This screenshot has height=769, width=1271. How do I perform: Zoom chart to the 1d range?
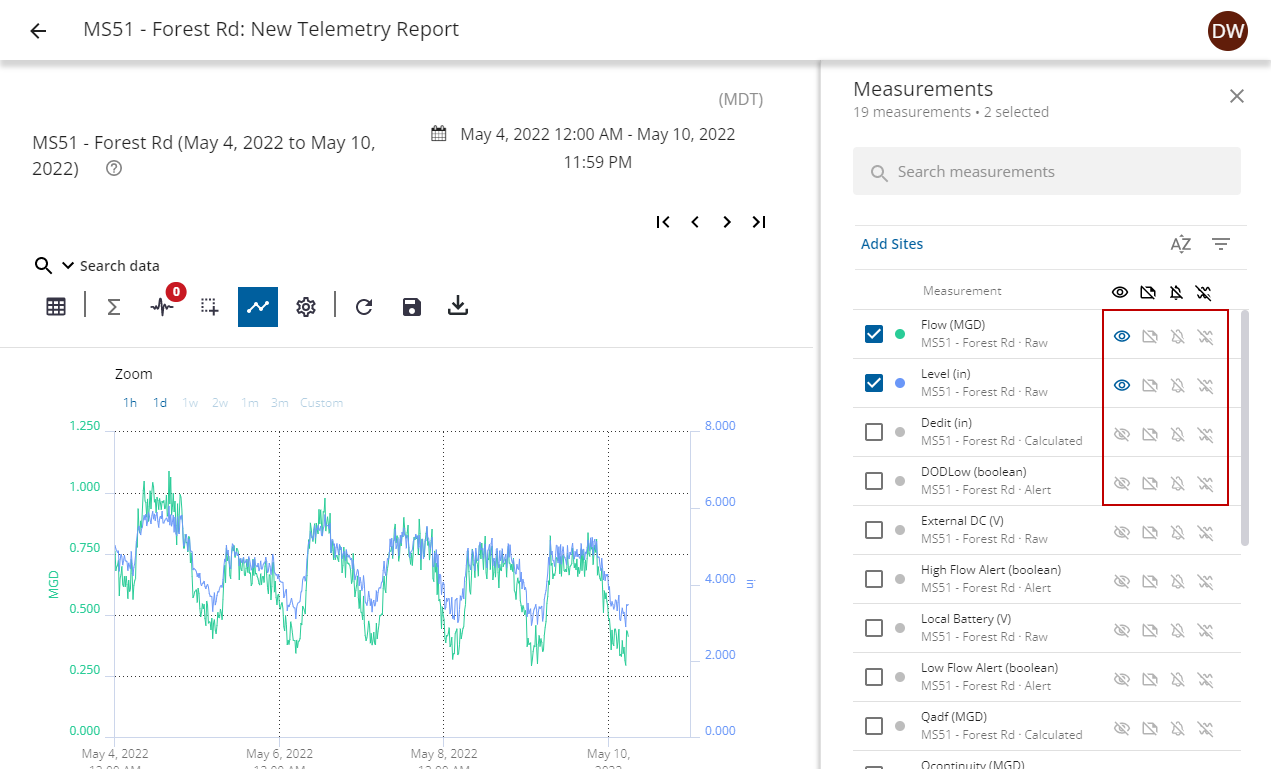tap(159, 402)
